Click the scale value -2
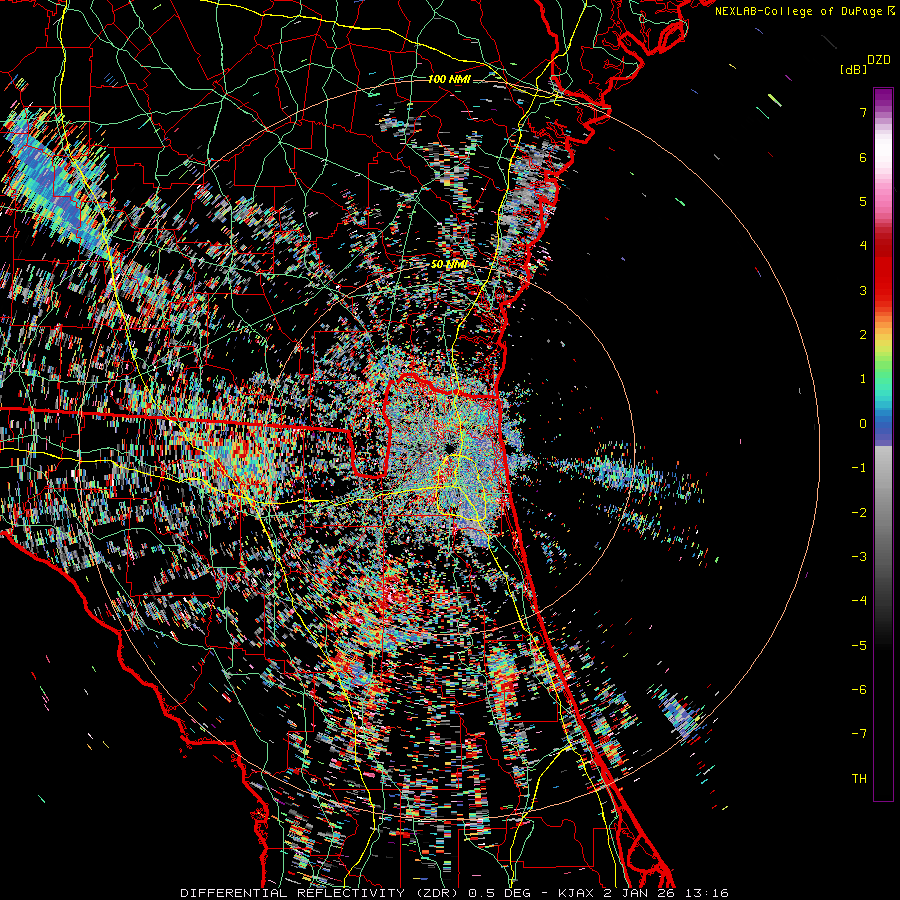The height and width of the screenshot is (900, 900). (x=859, y=513)
